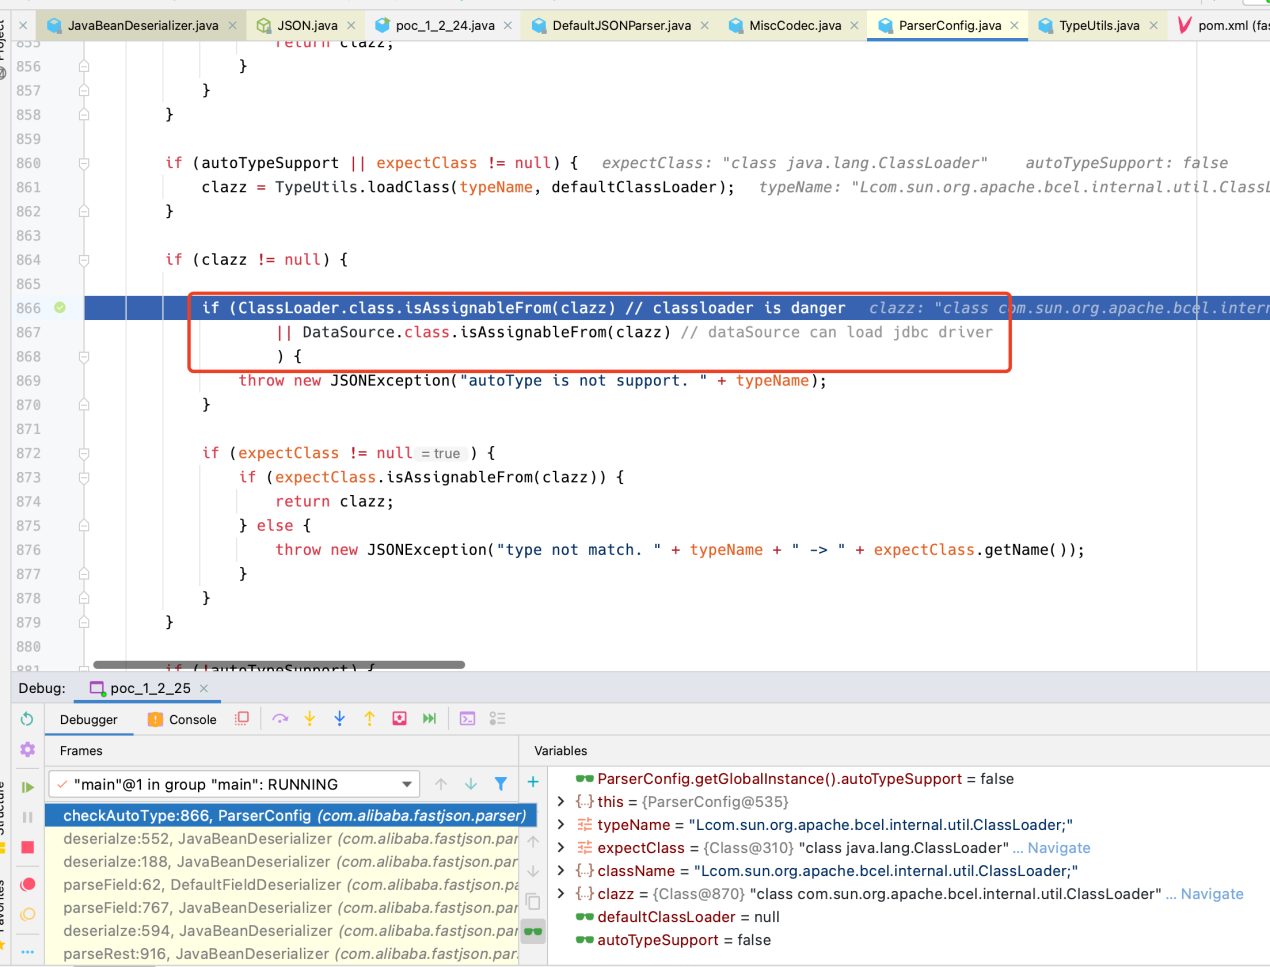Select checkAutoType:866 ParserConfig frame
Viewport: 1270px width, 967px height.
pyautogui.click(x=291, y=816)
